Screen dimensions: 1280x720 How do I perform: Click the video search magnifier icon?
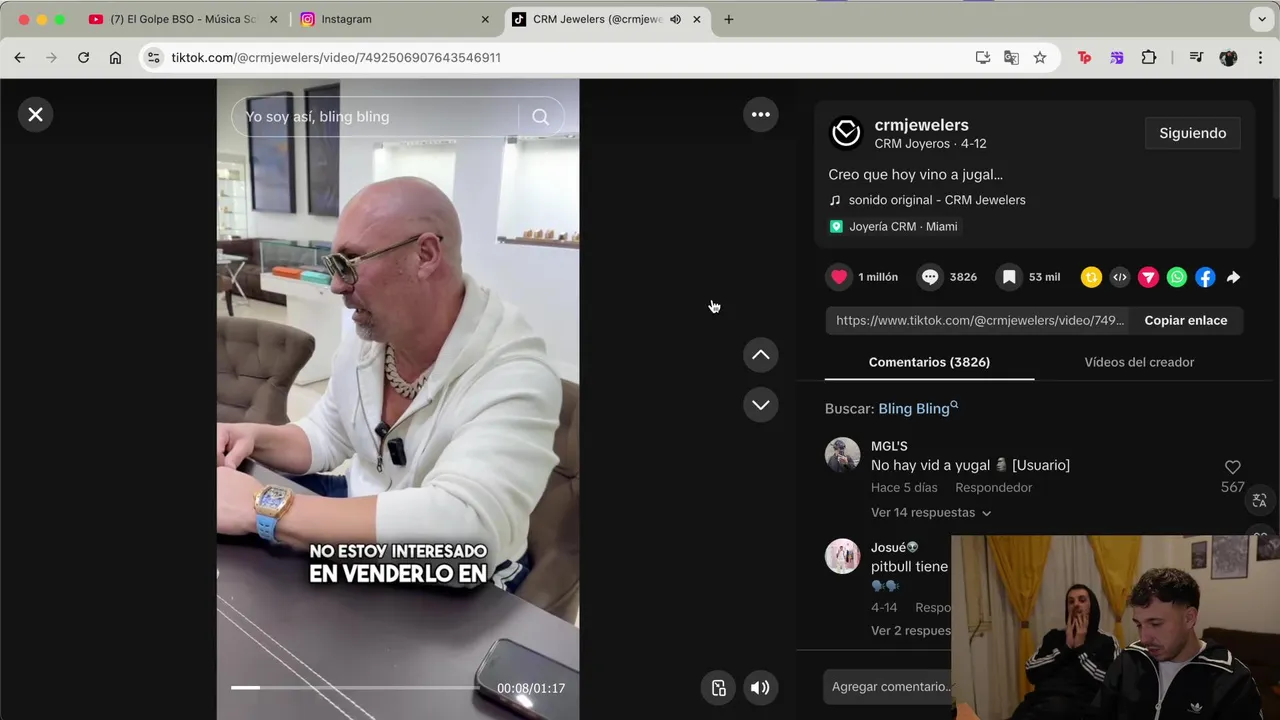point(540,117)
